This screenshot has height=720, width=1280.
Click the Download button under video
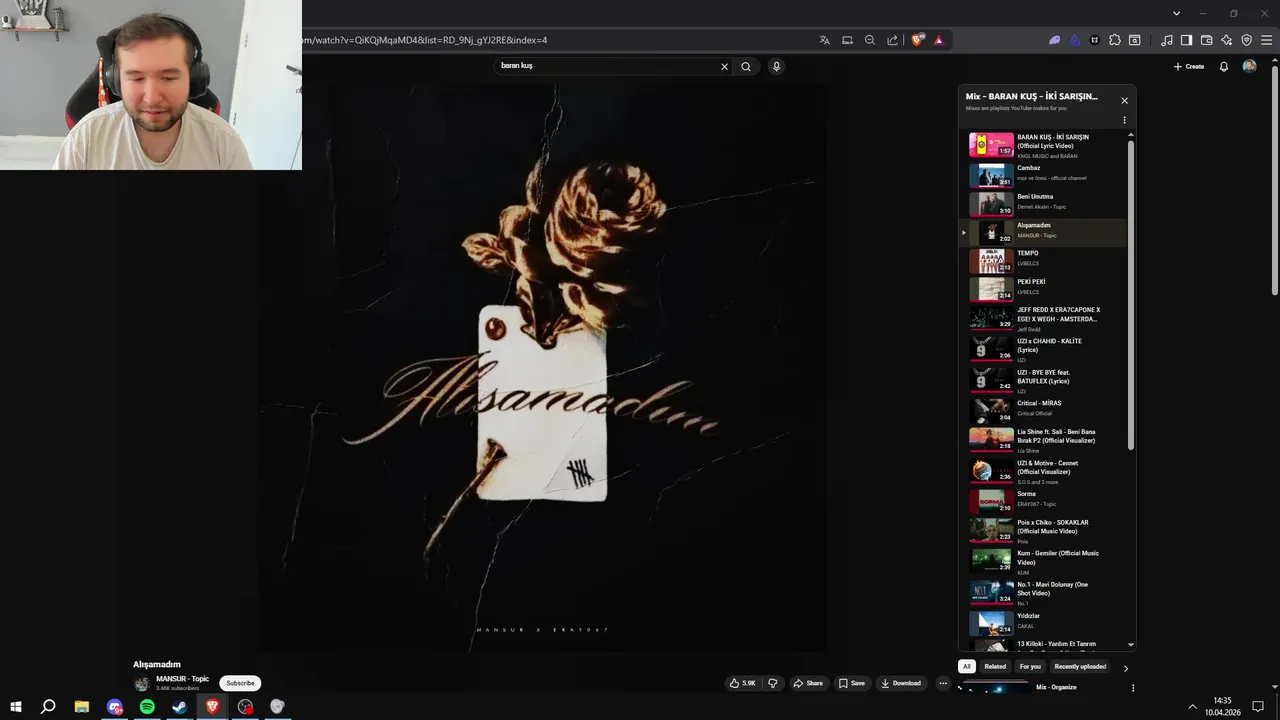901,683
